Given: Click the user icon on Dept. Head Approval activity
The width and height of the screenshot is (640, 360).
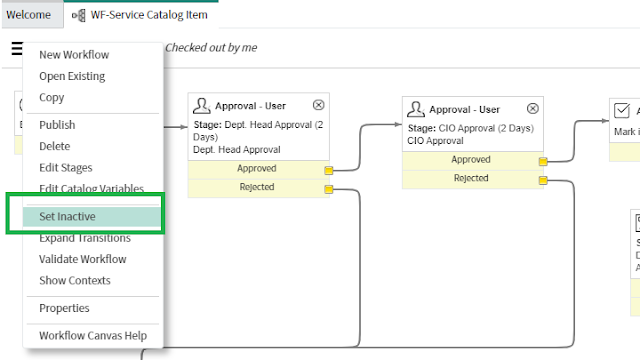Looking at the screenshot, I should click(x=202, y=105).
